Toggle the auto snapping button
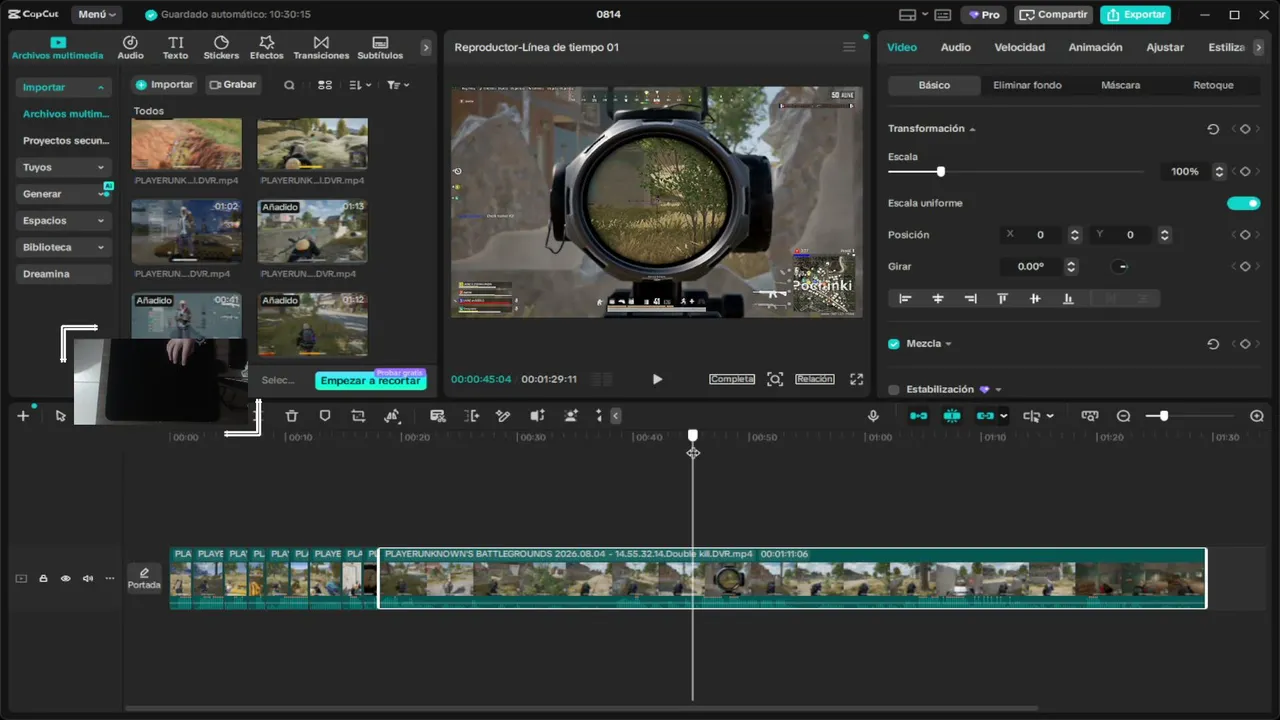 point(952,416)
